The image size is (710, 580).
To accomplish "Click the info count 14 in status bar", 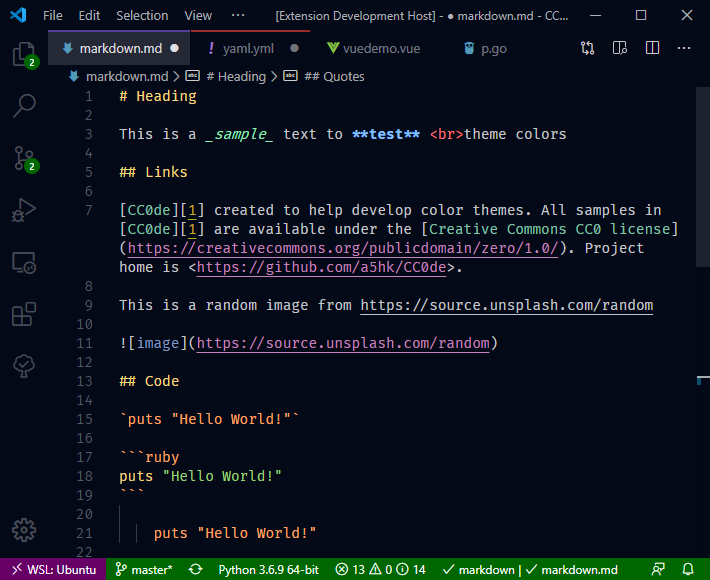I will coord(412,570).
